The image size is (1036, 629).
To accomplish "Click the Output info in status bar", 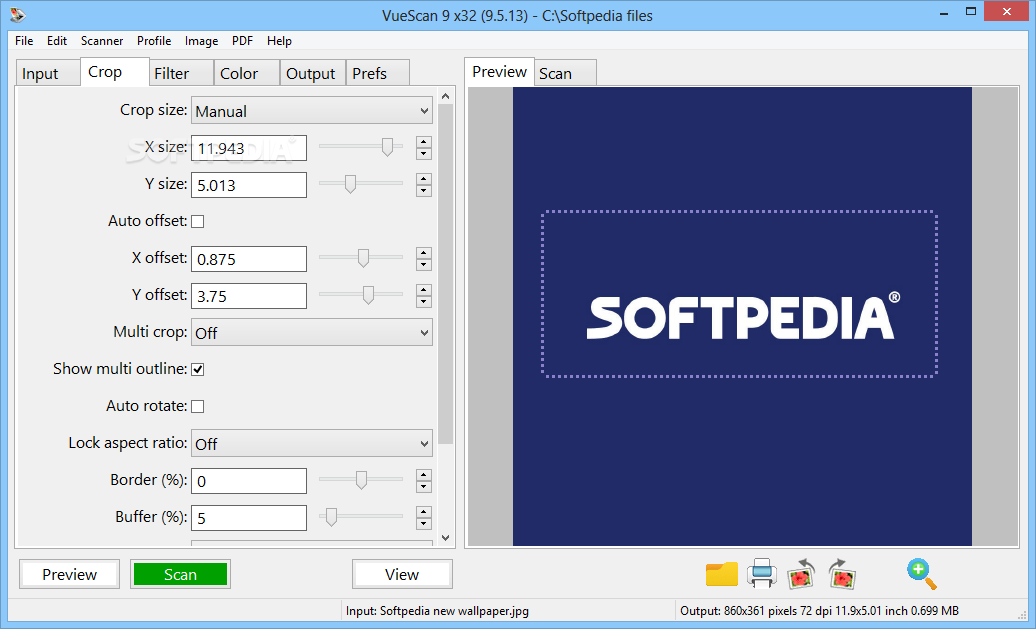I will [819, 611].
